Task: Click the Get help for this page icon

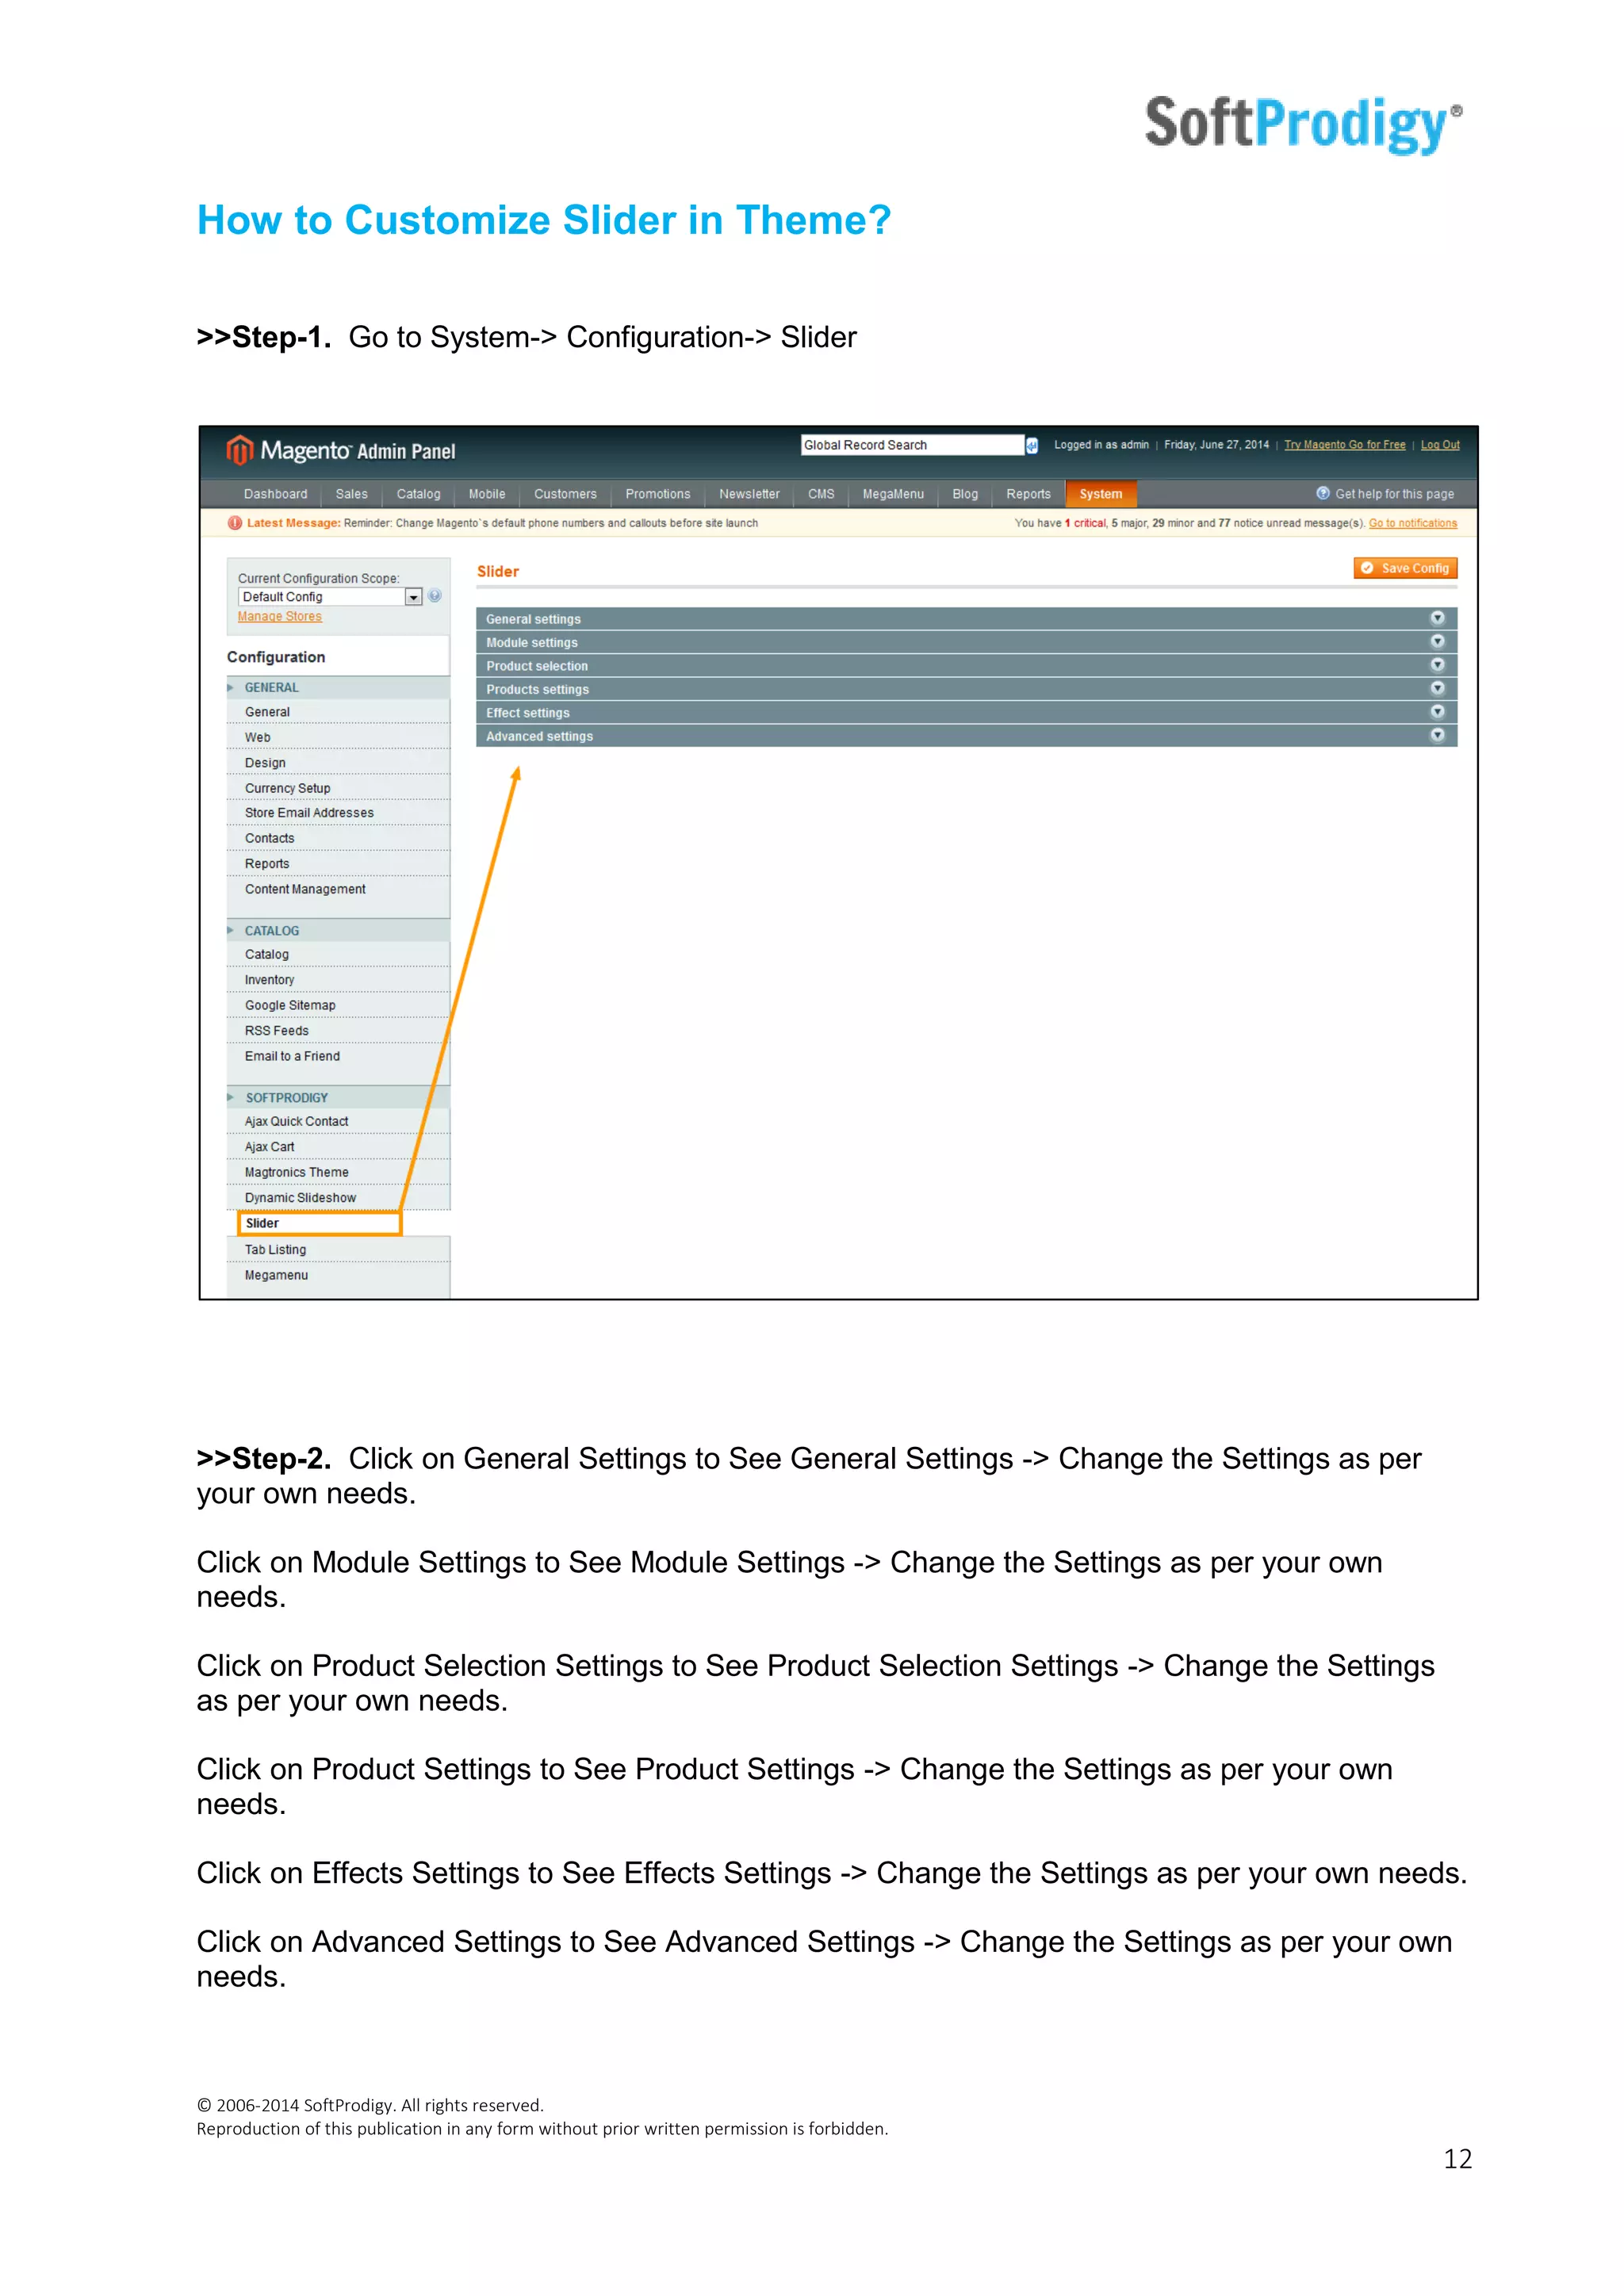Action: pos(1322,493)
